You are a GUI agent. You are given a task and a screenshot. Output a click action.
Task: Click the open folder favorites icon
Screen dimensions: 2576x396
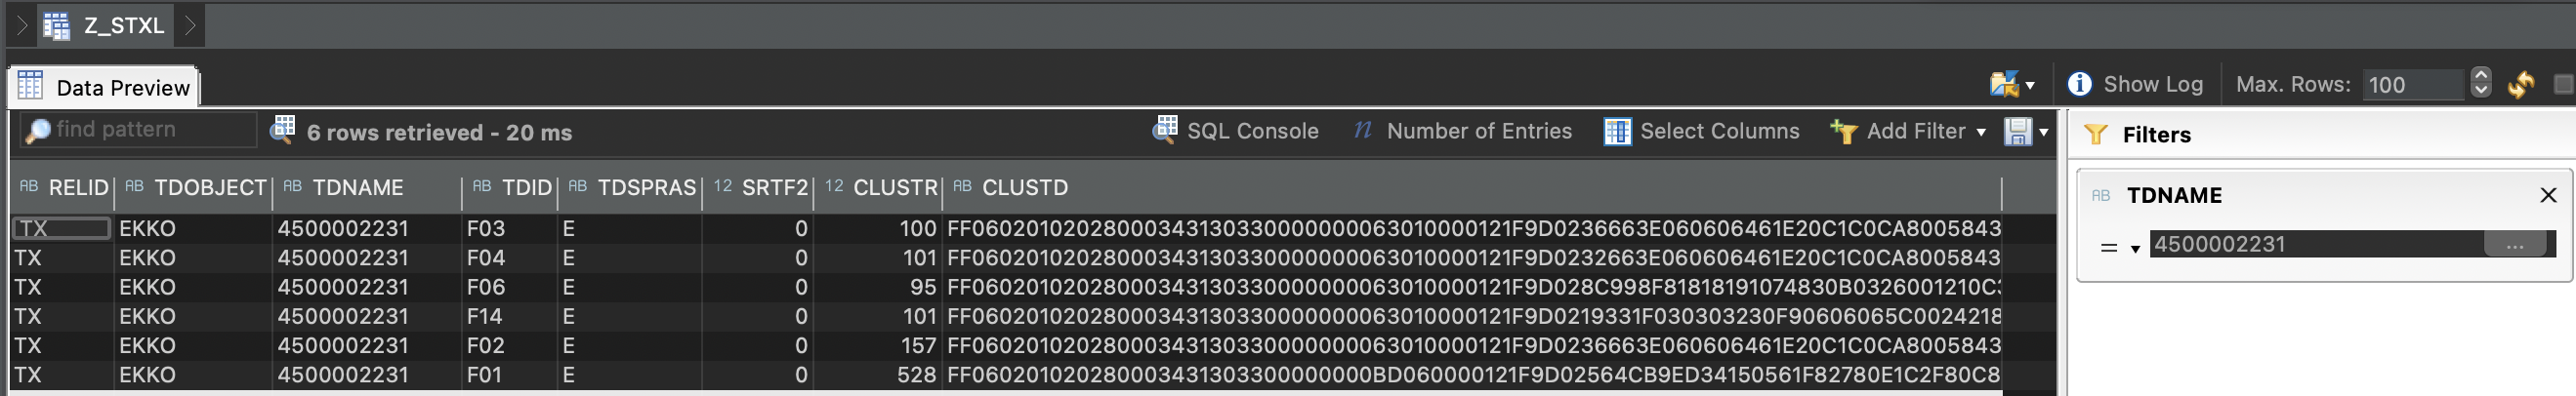point(2004,84)
